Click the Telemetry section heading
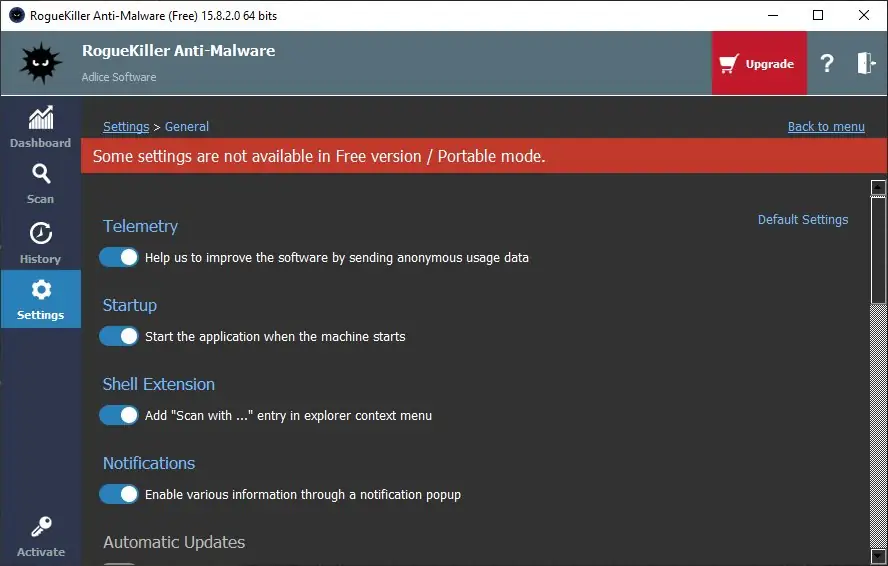The image size is (888, 566). tap(140, 226)
